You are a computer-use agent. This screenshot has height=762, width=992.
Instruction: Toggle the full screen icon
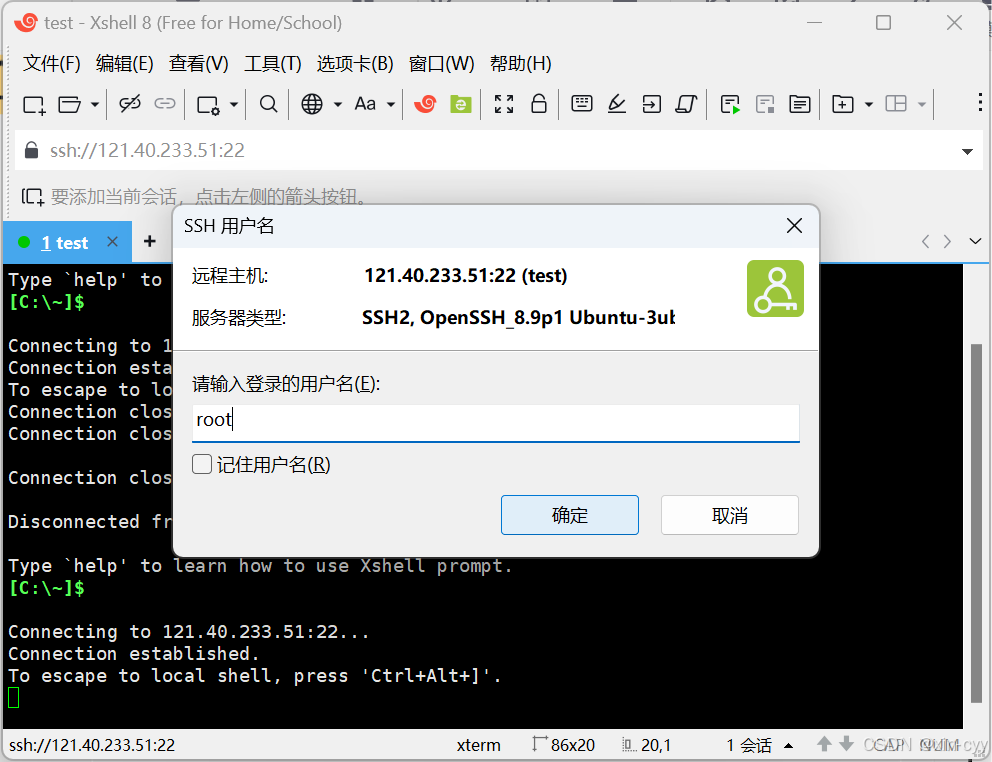coord(504,104)
